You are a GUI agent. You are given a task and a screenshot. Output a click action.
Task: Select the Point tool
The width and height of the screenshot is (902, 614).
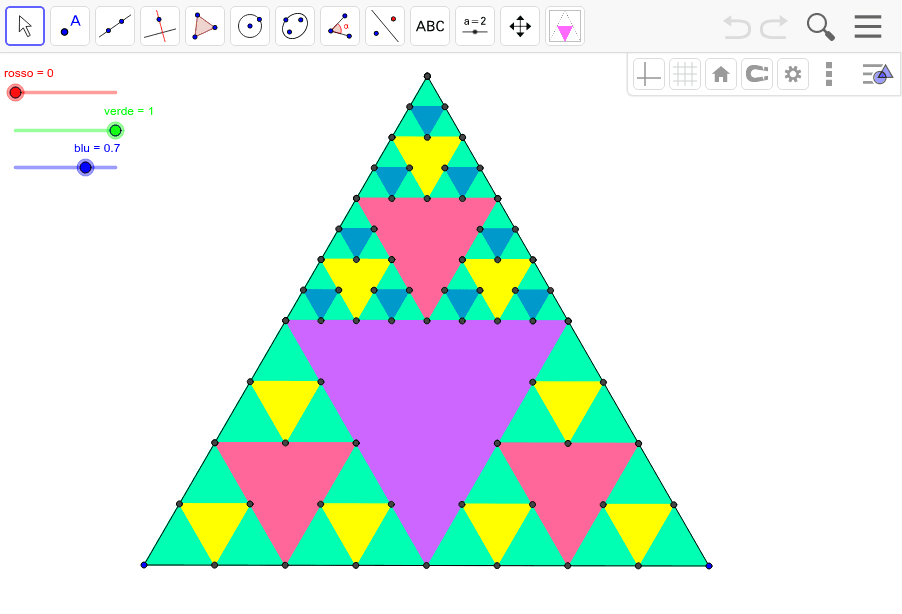pos(70,26)
